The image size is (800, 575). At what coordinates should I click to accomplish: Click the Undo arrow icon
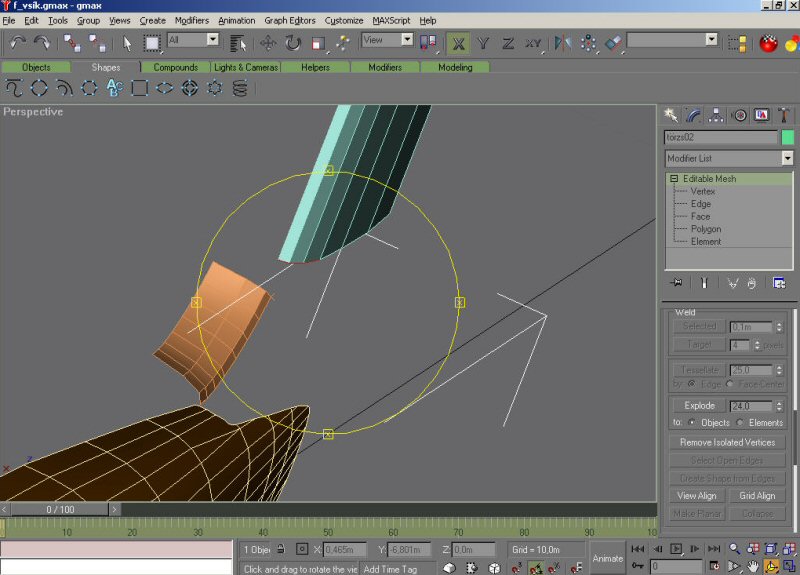17,42
